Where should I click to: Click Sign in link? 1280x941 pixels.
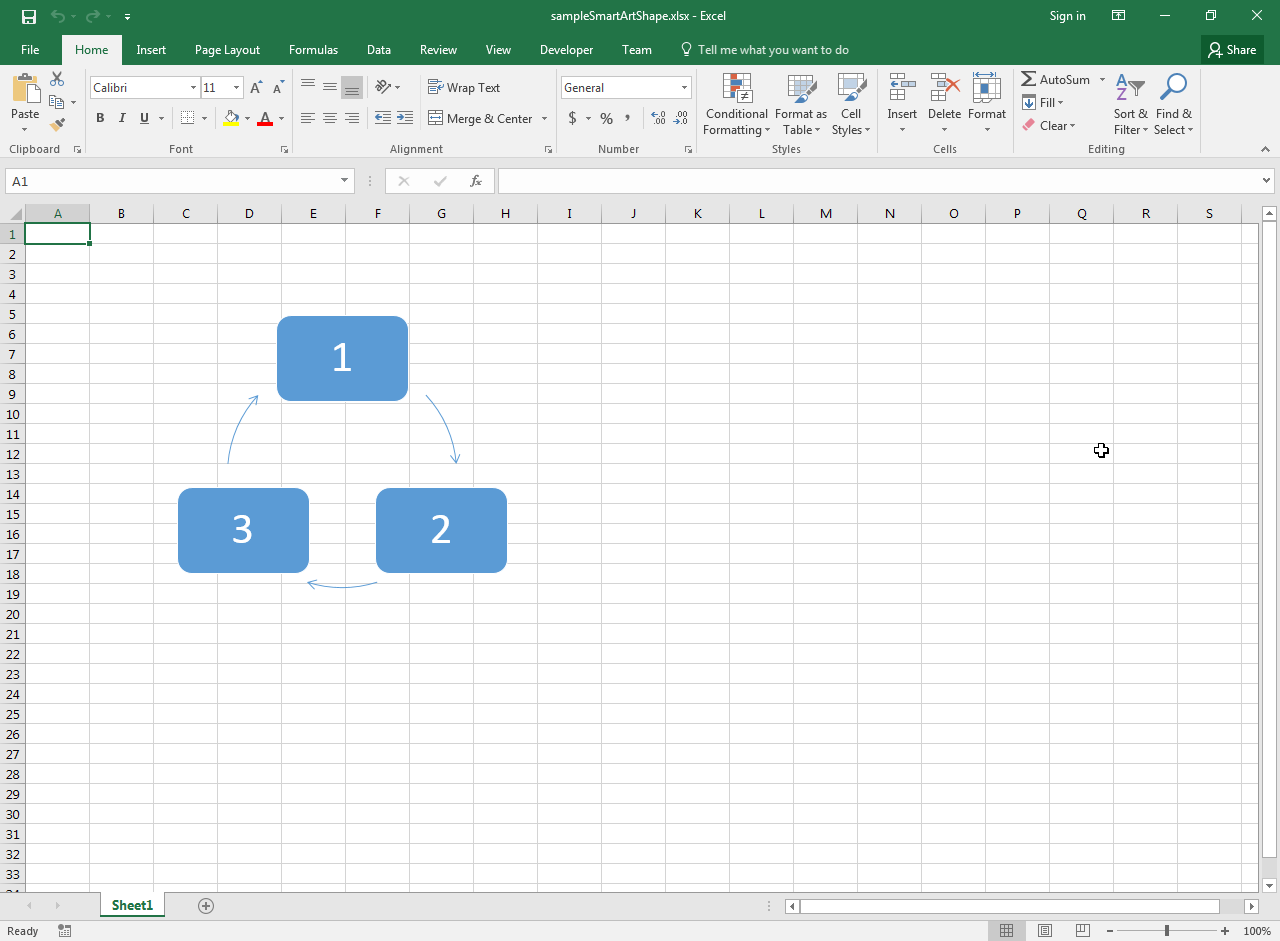pyautogui.click(x=1067, y=16)
